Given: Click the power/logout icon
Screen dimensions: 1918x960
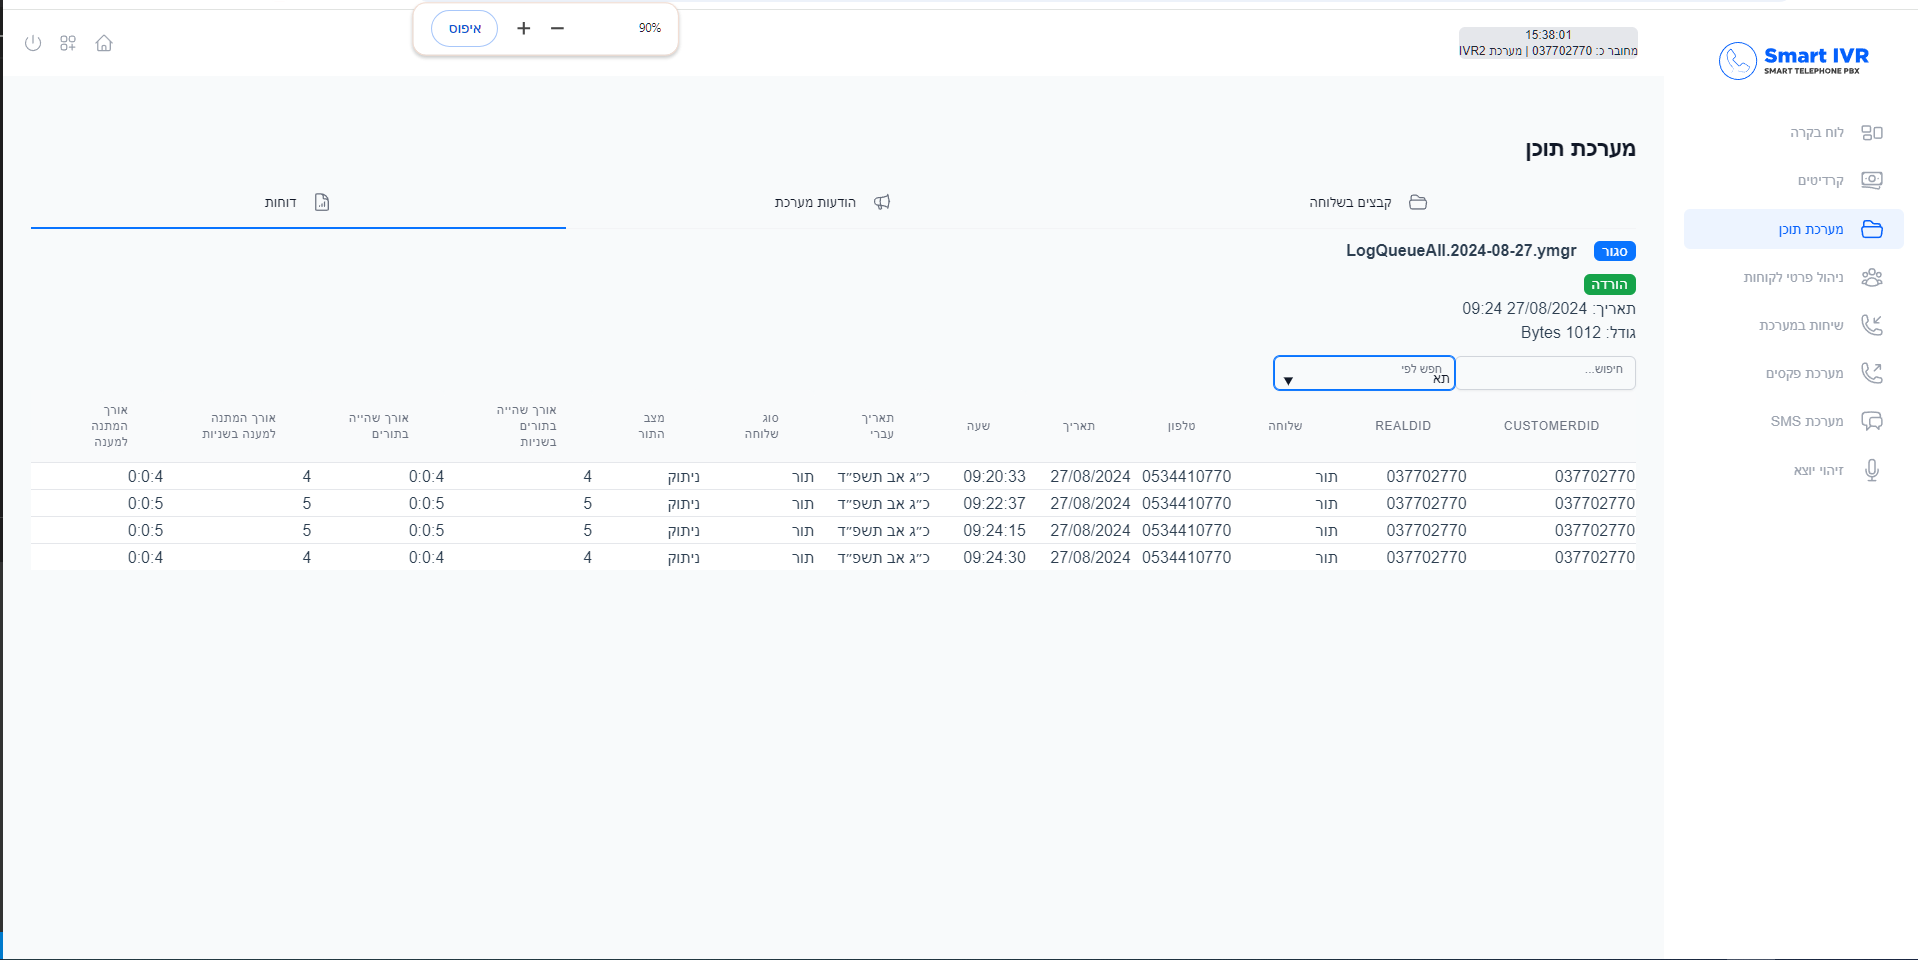Looking at the screenshot, I should tap(33, 43).
